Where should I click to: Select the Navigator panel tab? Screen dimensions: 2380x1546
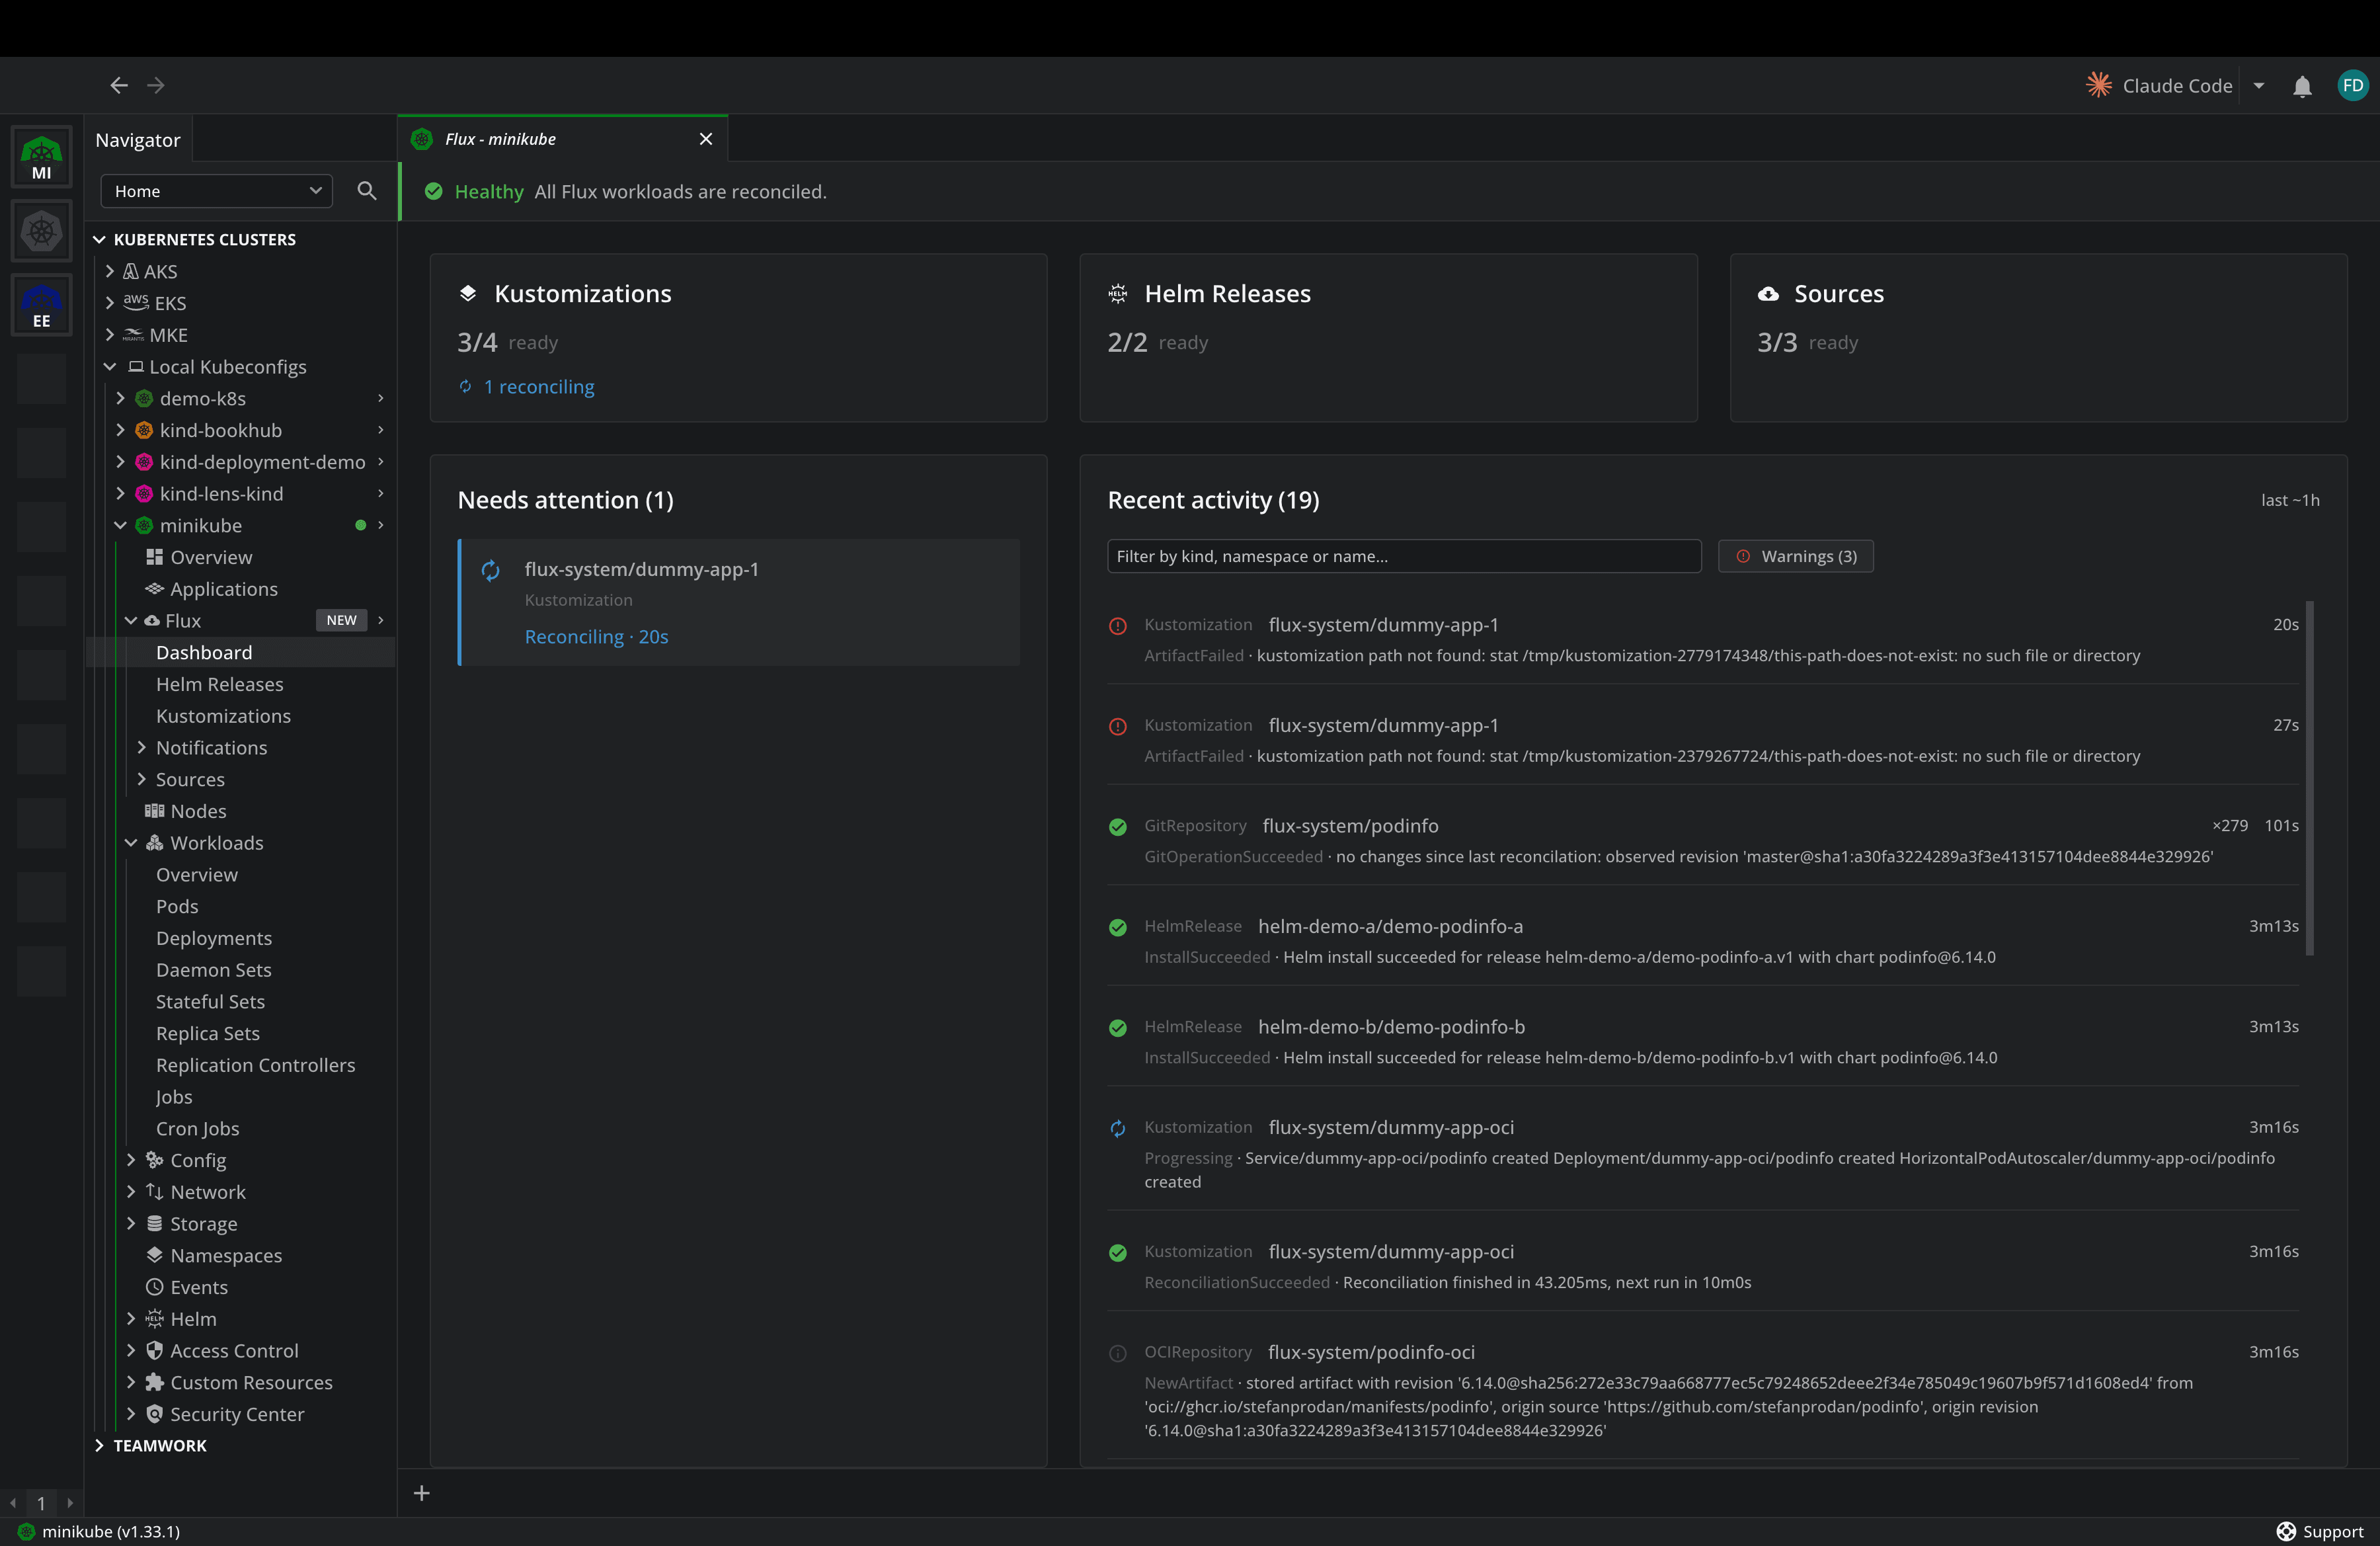138,140
